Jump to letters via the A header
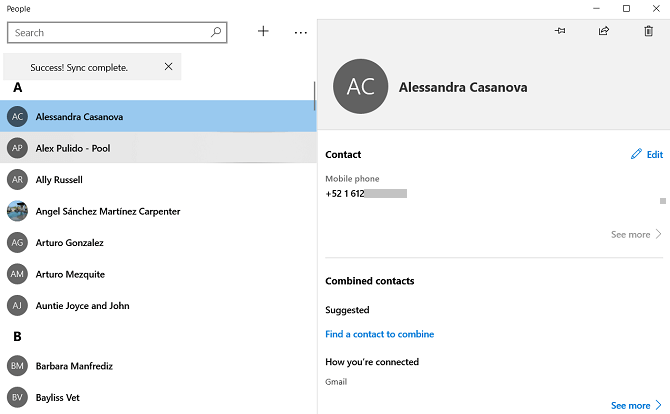This screenshot has height=414, width=670. (x=17, y=88)
